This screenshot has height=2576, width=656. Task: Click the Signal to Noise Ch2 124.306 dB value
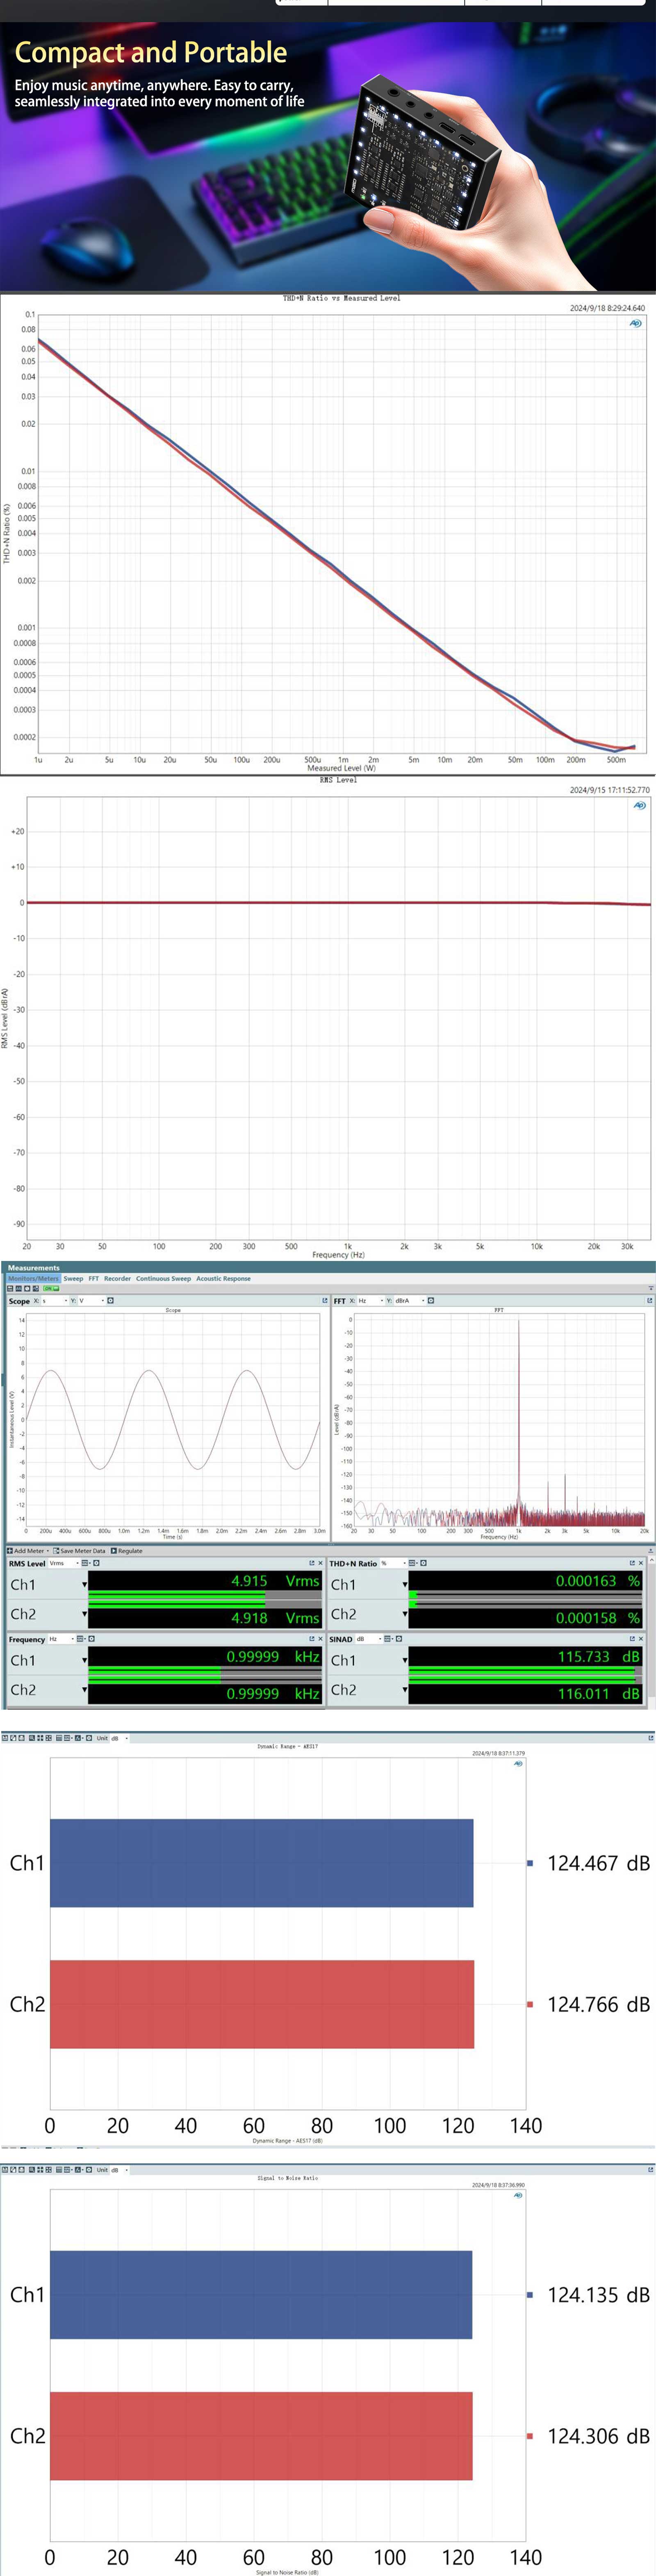coord(598,2436)
